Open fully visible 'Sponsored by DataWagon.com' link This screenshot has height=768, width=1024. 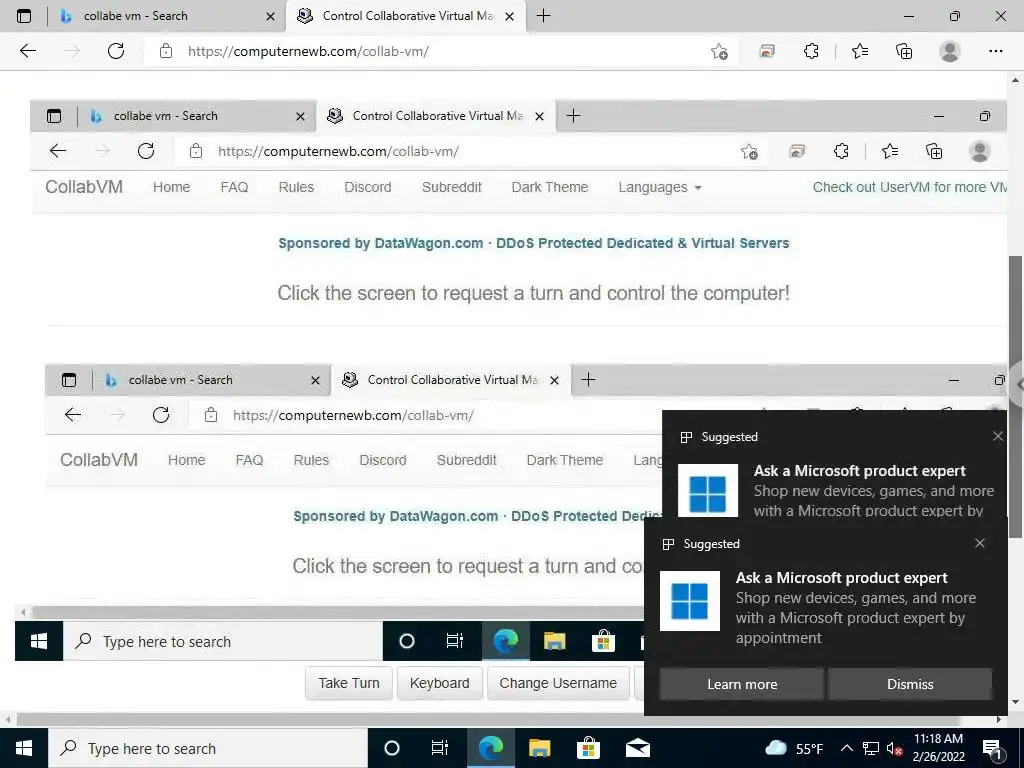[x=534, y=243]
